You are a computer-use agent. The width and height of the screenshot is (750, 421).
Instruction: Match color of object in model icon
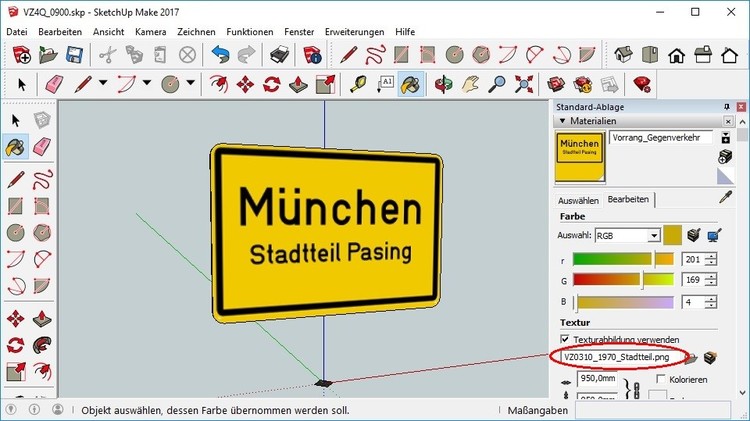[x=694, y=235]
